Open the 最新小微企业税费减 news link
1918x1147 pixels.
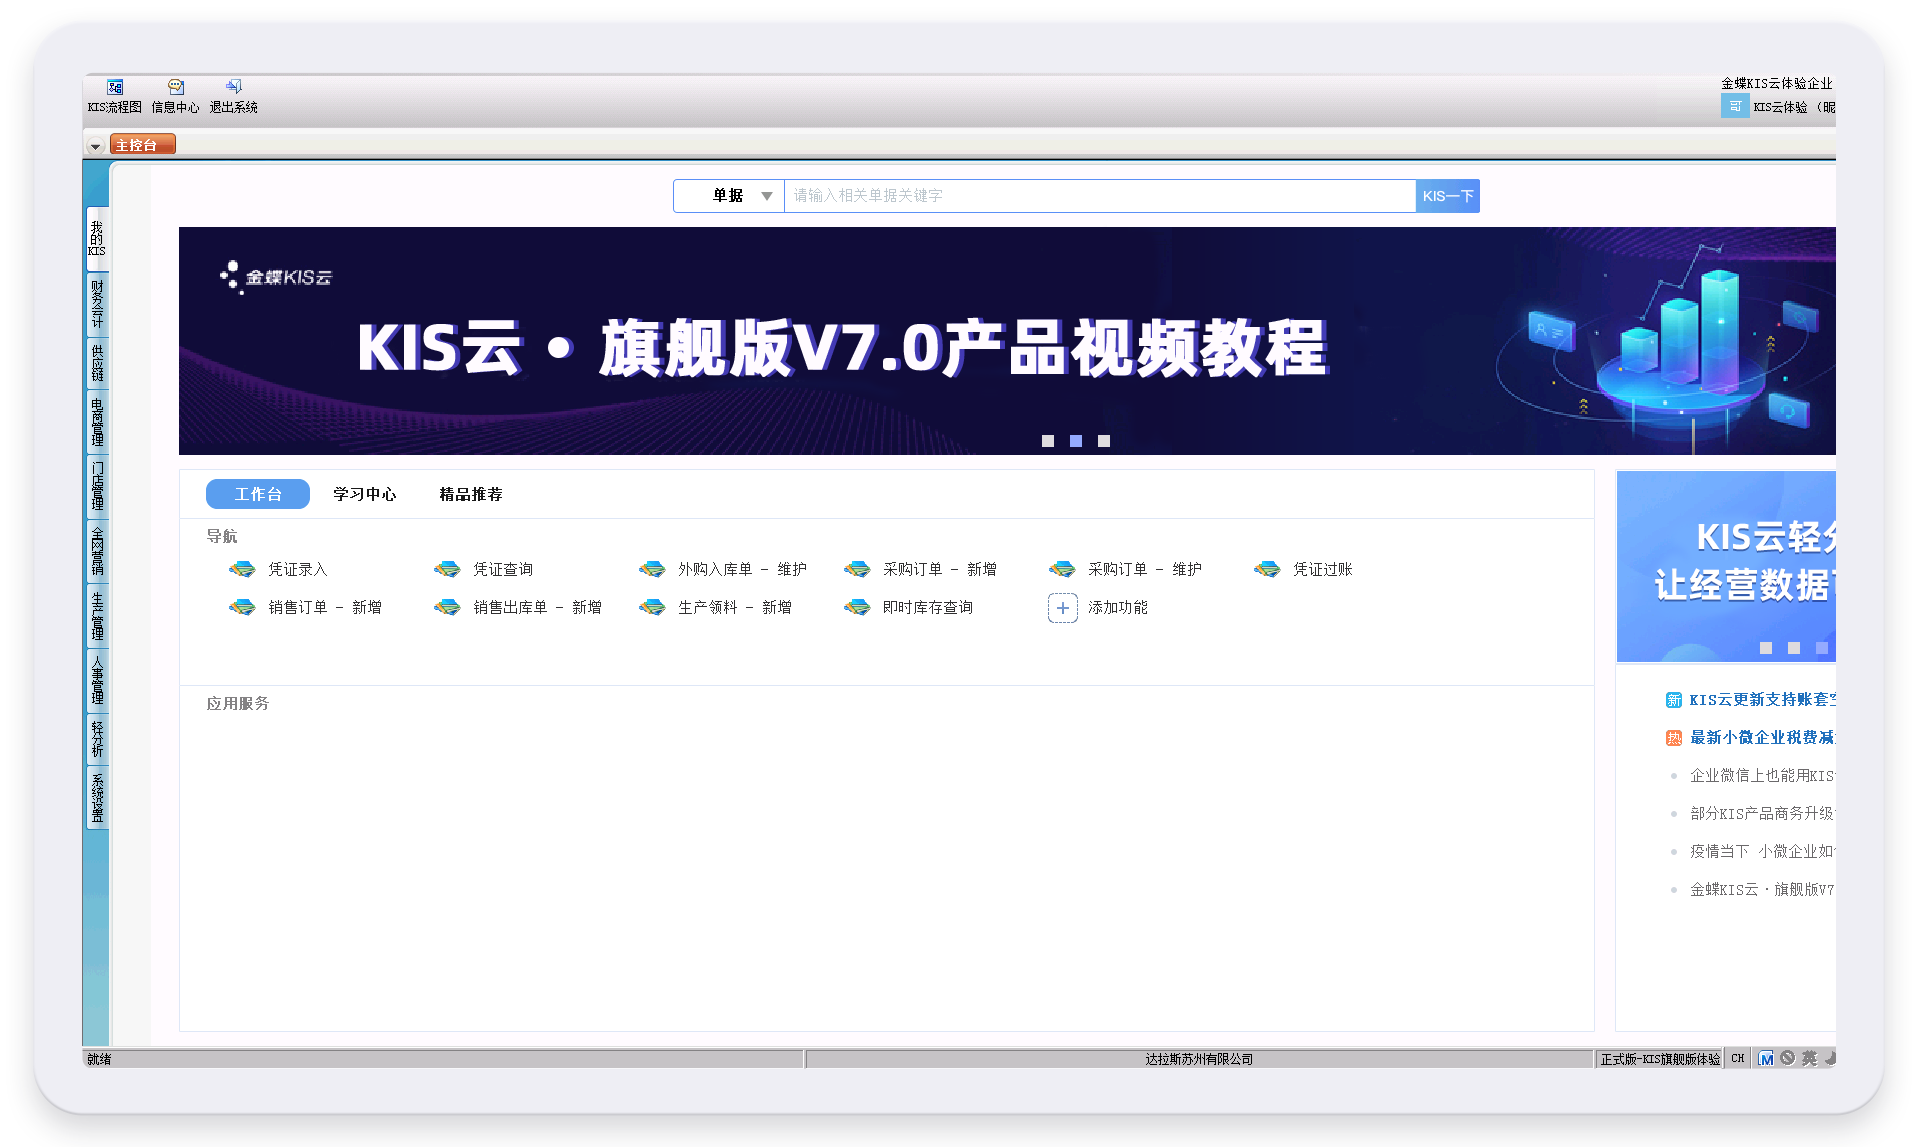[1762, 738]
